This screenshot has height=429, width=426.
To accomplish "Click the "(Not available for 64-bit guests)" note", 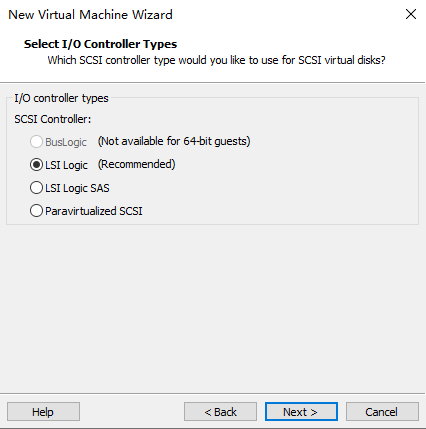I will click(174, 141).
